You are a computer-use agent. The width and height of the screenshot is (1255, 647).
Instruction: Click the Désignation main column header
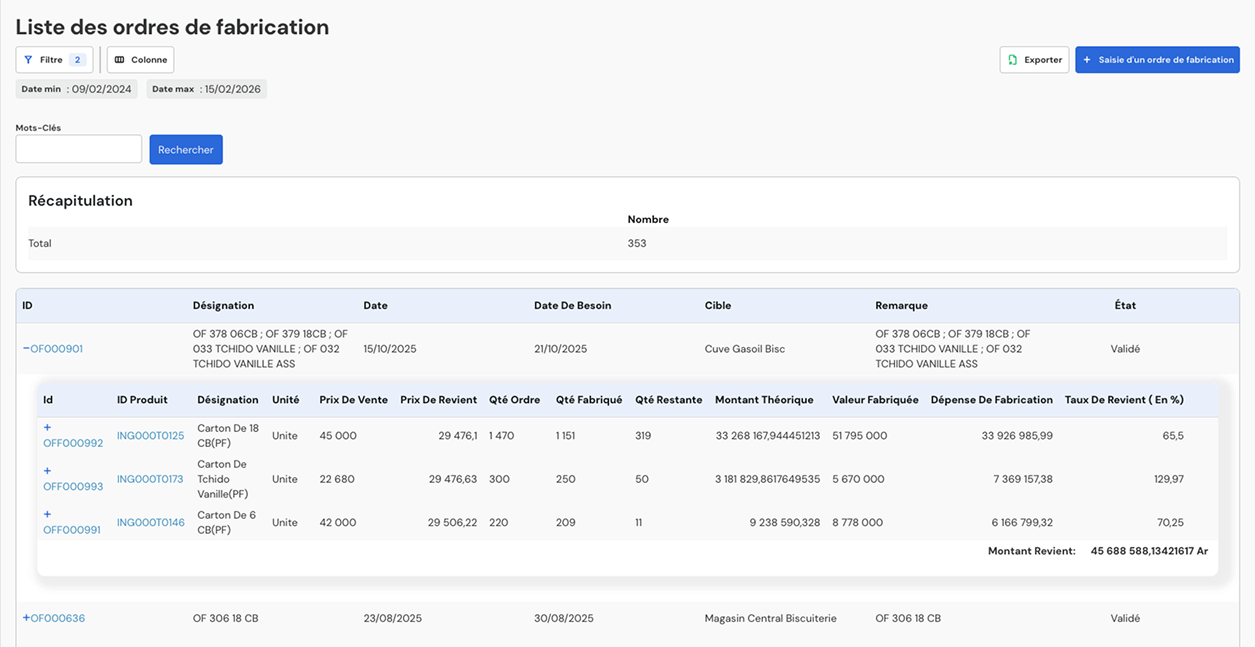click(x=223, y=306)
